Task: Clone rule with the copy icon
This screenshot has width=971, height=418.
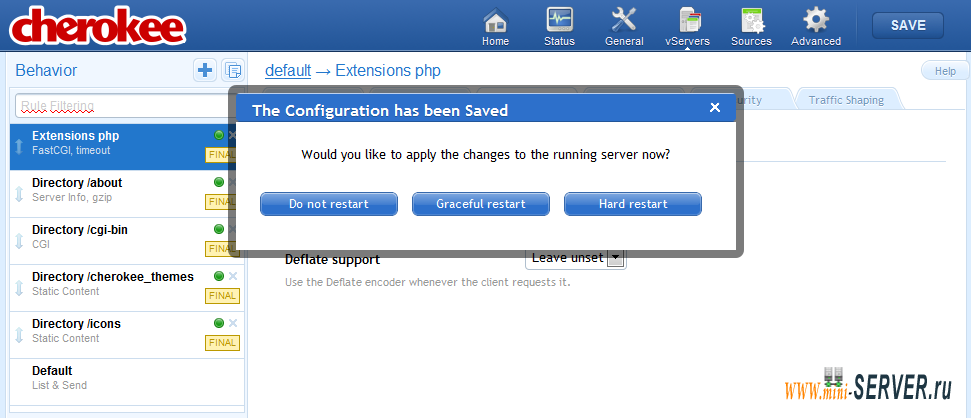Action: click(x=233, y=71)
